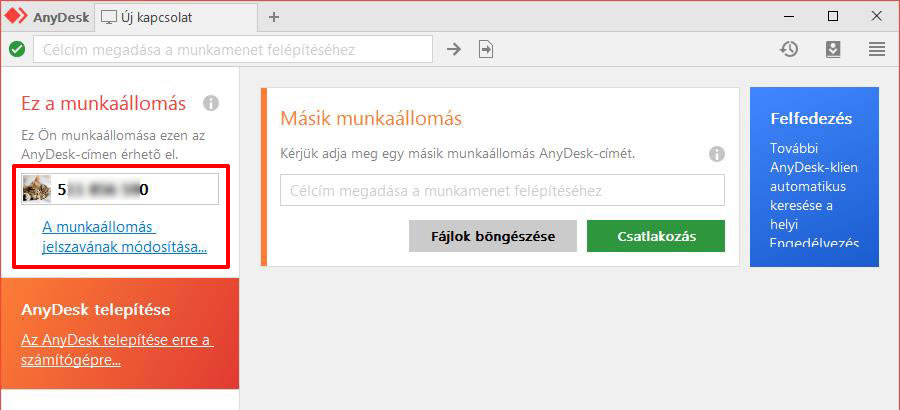Click the Fájlok böngészése button
This screenshot has width=900, height=410.
tap(492, 236)
